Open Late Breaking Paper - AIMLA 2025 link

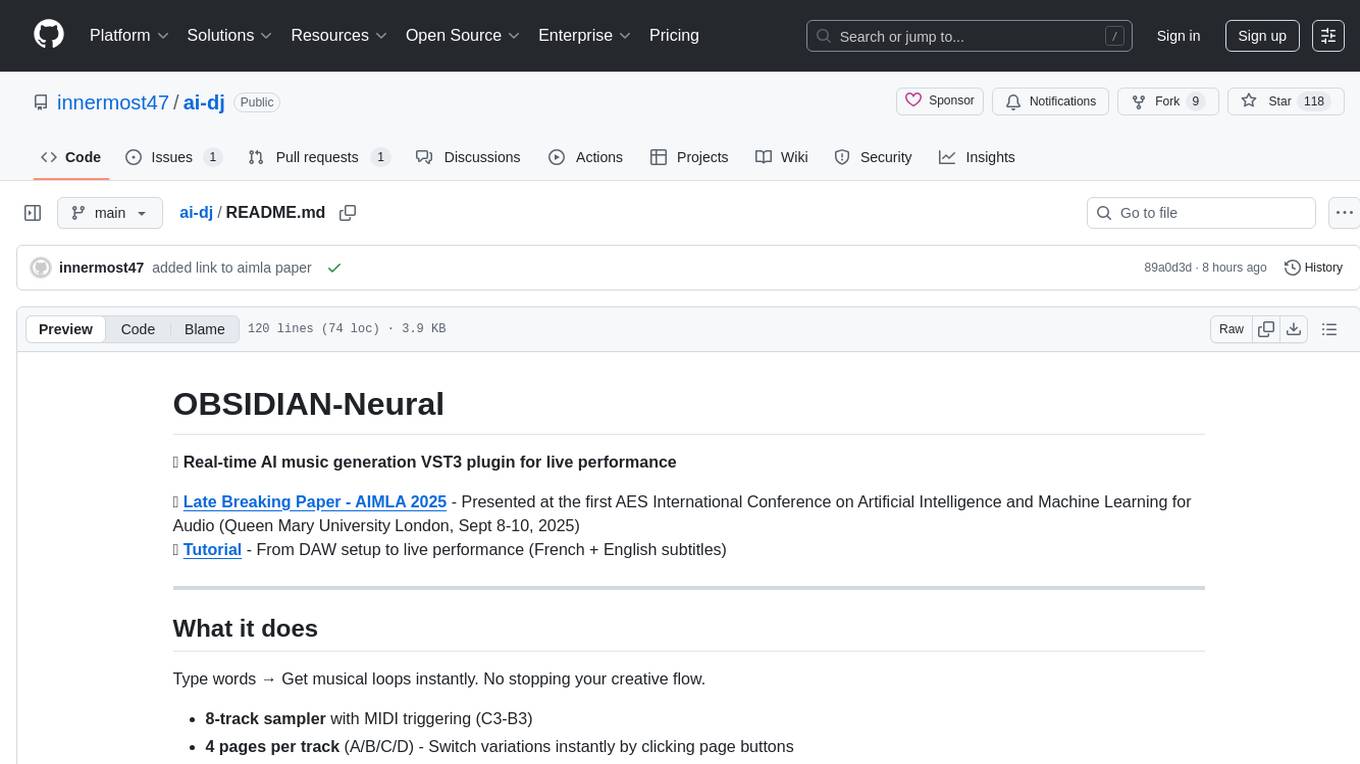coord(315,502)
